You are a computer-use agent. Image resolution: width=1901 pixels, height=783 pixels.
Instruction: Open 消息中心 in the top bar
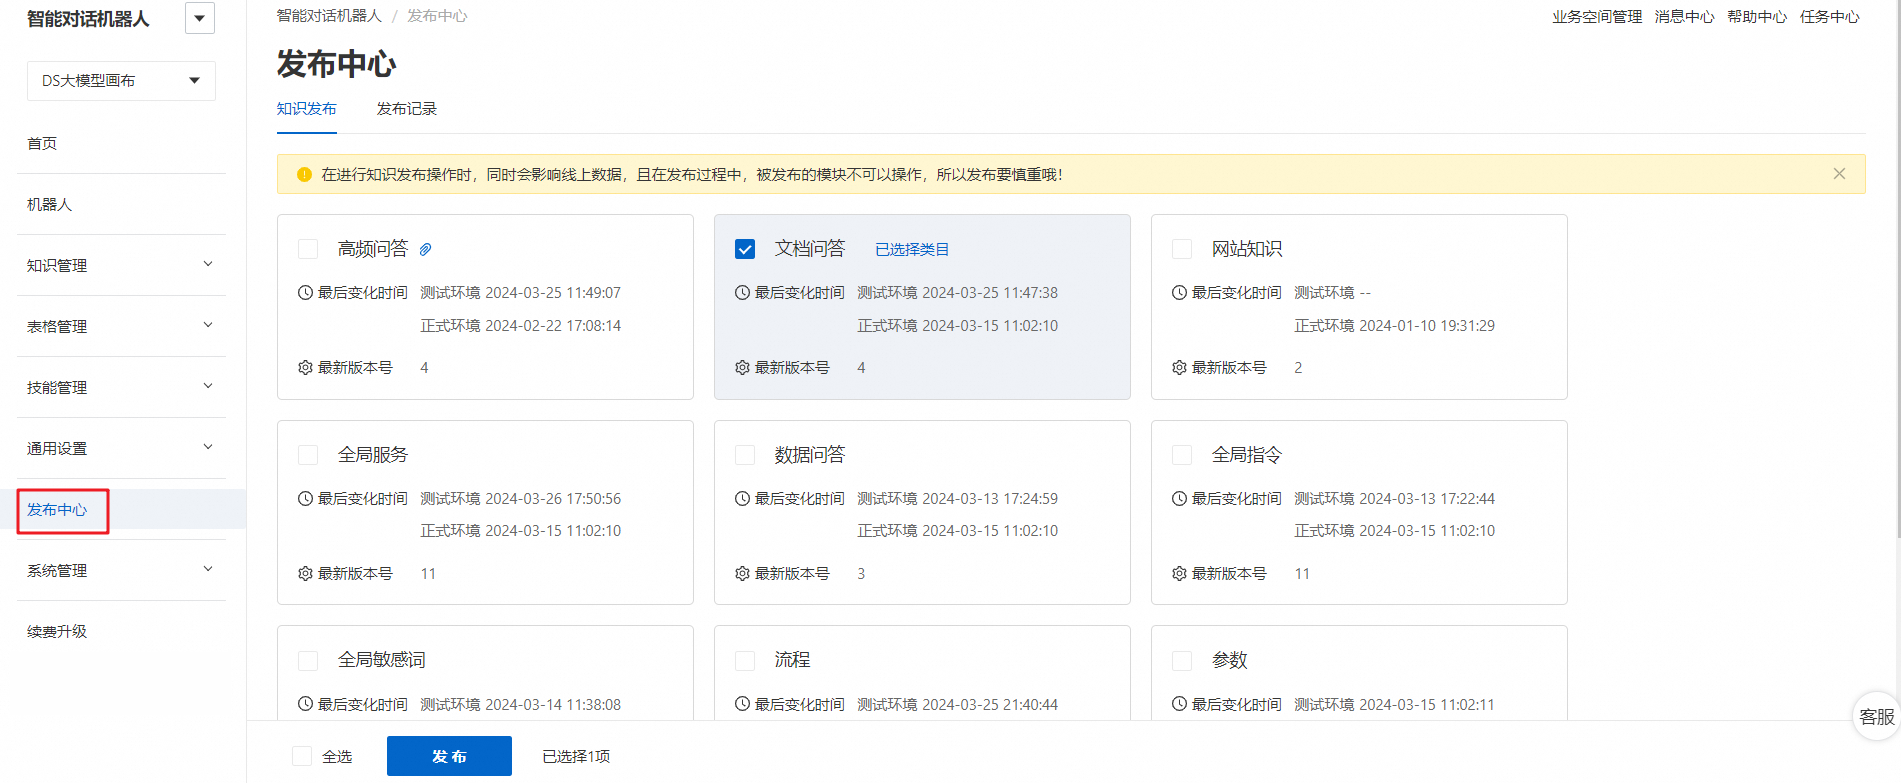(1684, 17)
